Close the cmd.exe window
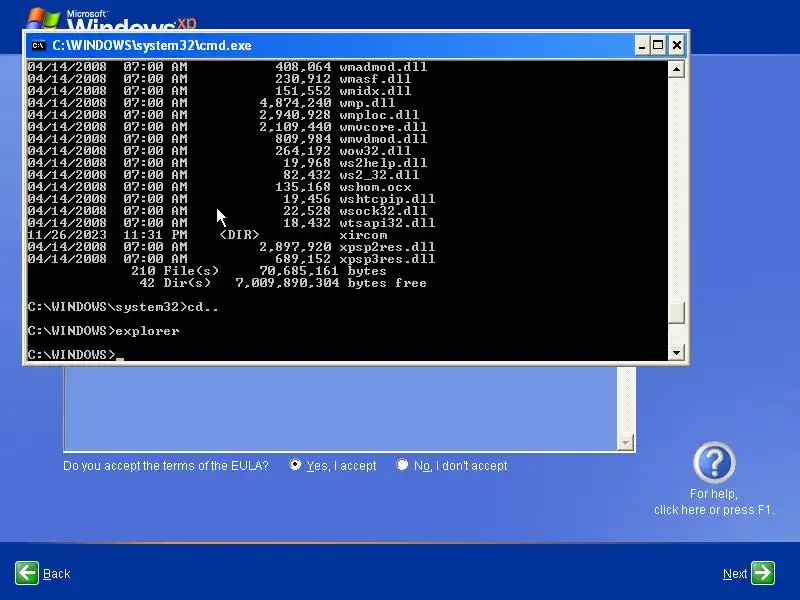The height and width of the screenshot is (600, 800). pos(677,45)
